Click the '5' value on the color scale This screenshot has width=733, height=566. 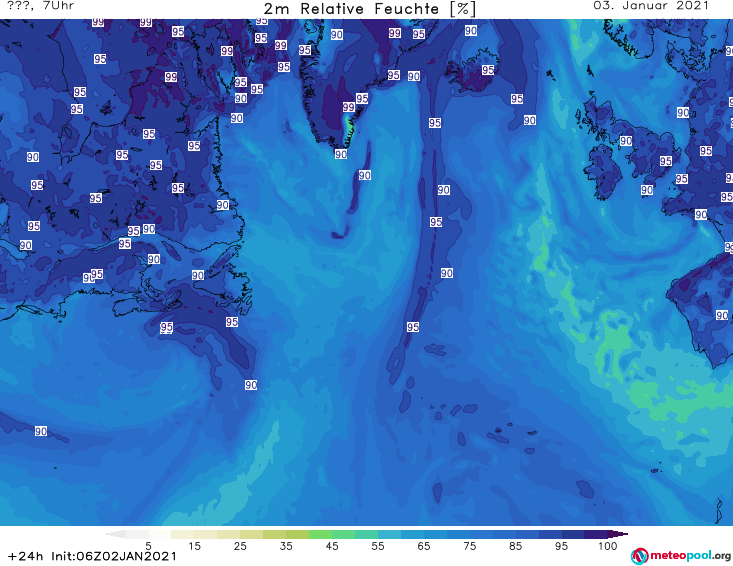pyautogui.click(x=149, y=546)
